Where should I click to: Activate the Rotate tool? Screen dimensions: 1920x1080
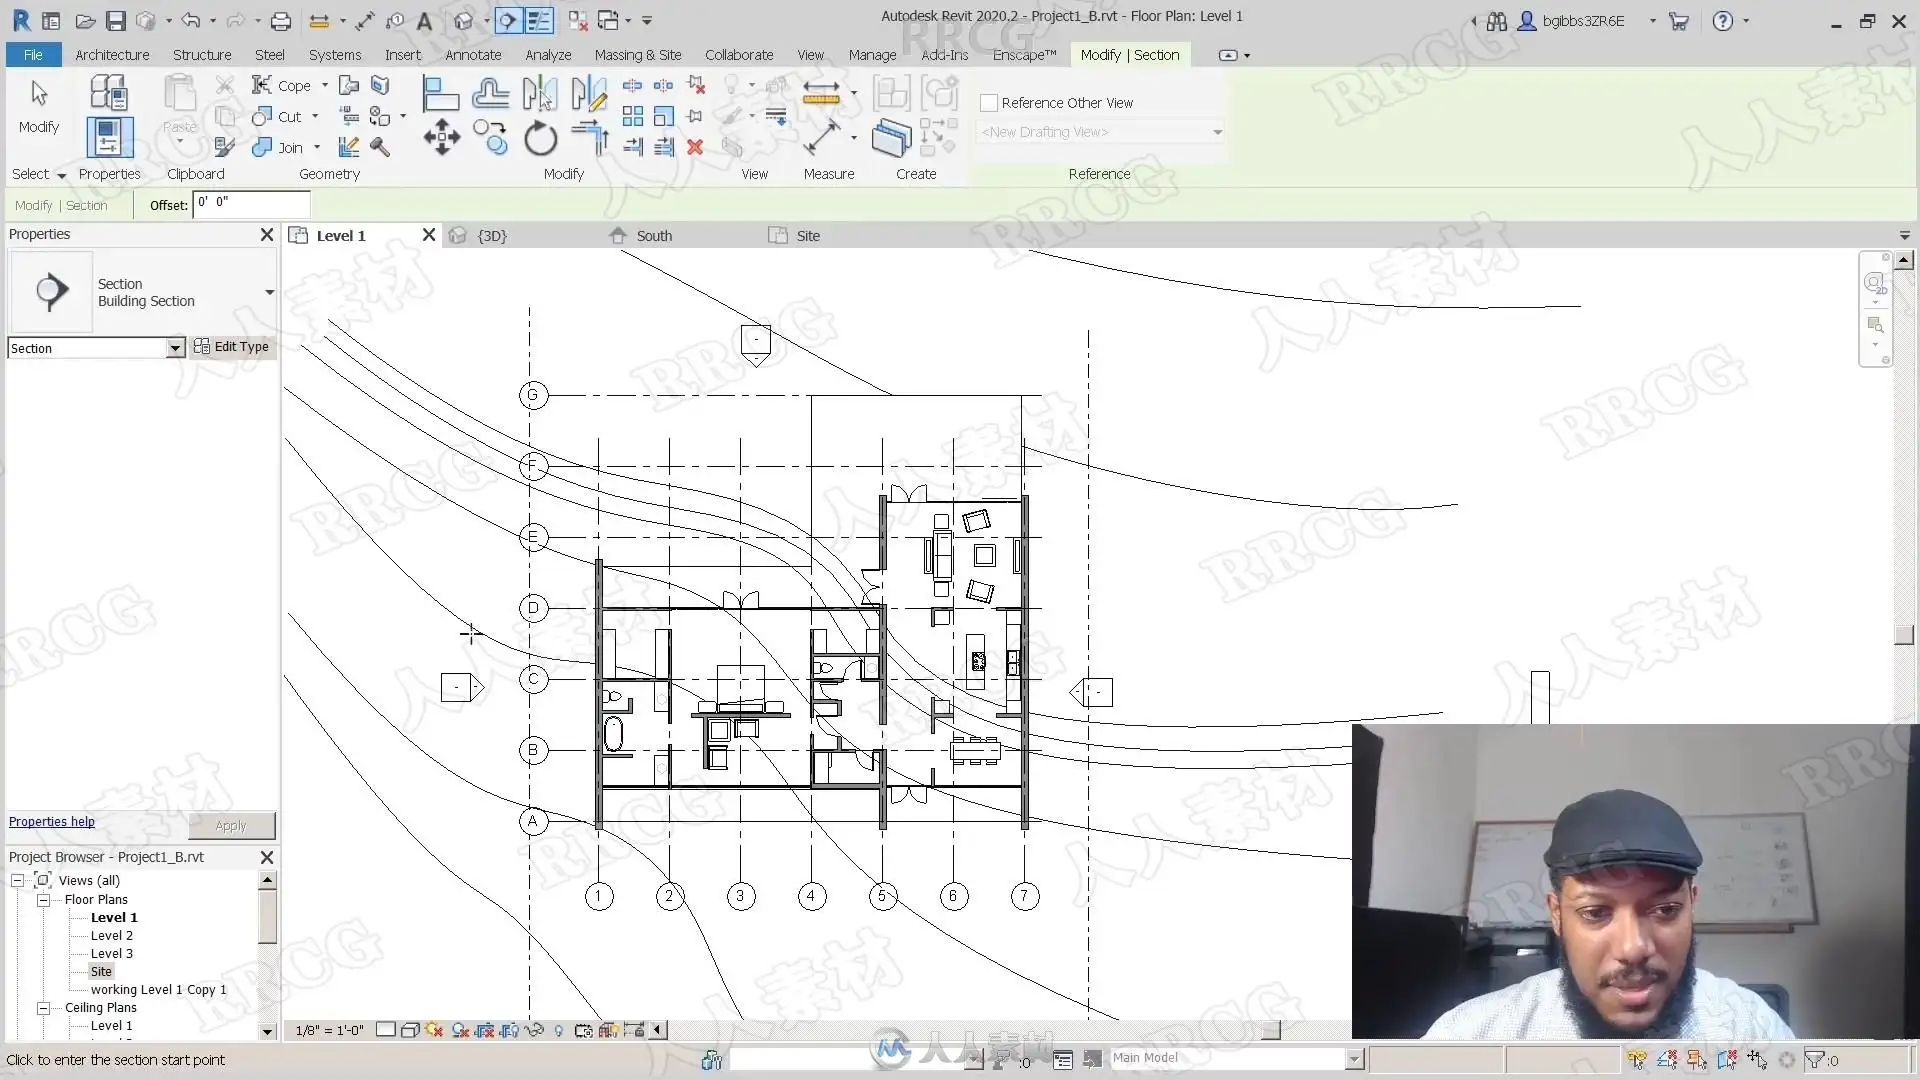click(540, 138)
